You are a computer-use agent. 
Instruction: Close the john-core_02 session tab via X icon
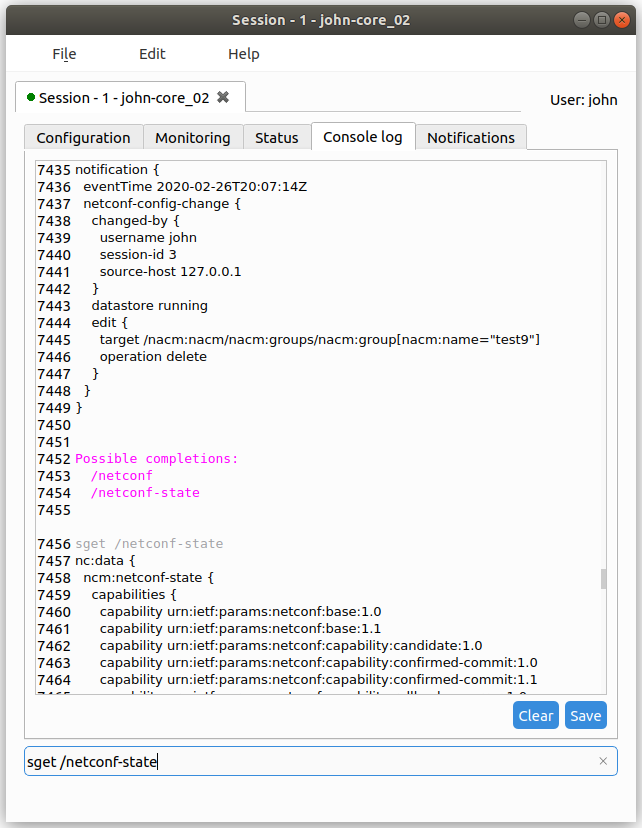223,97
